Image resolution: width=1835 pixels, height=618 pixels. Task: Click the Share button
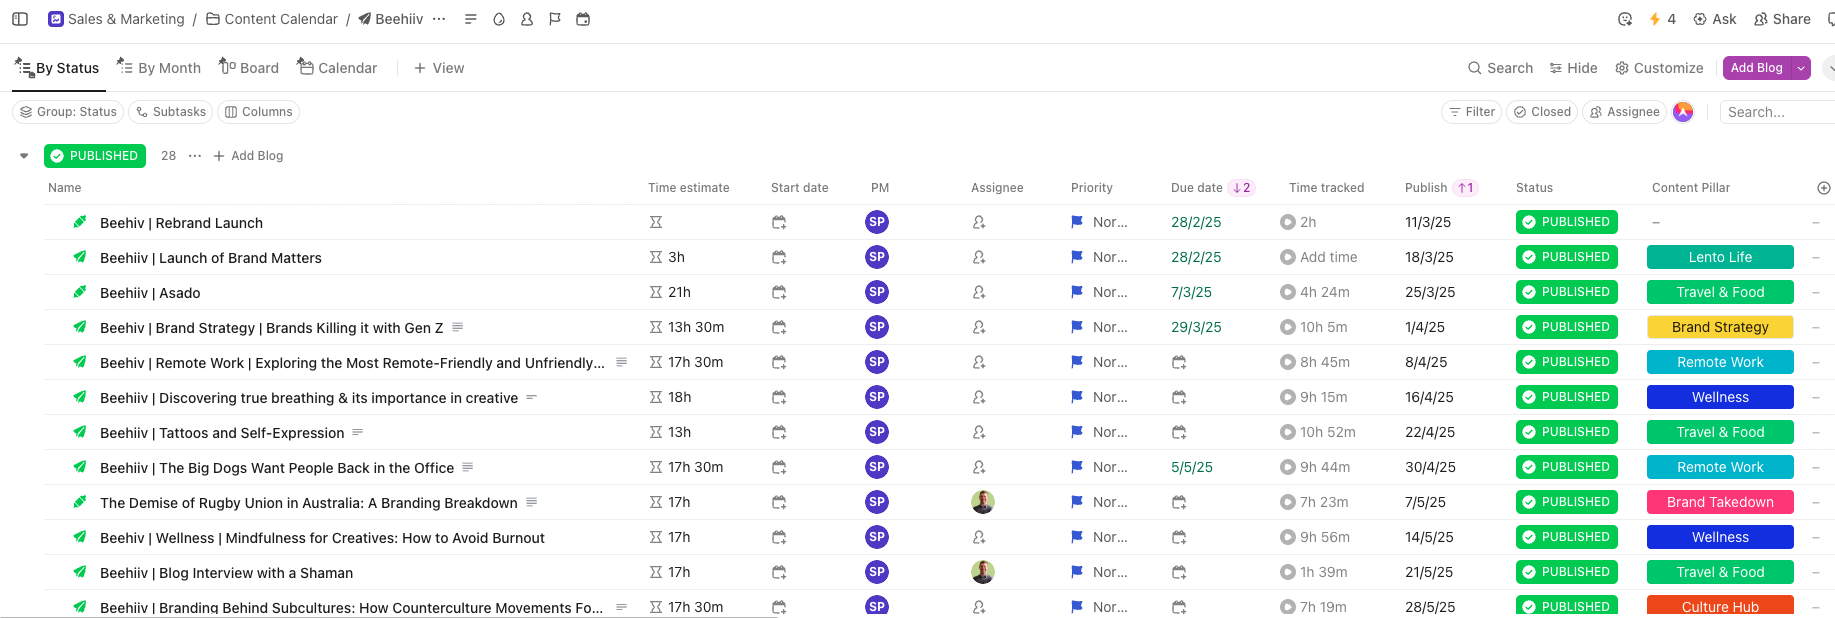pos(1782,19)
